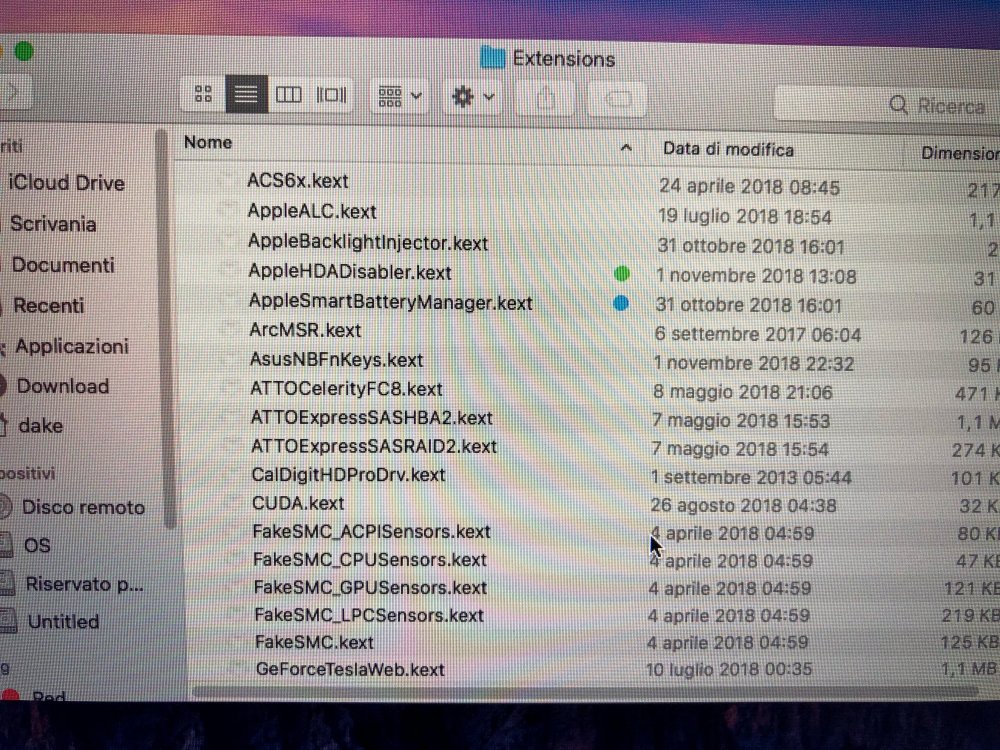Viewport: 1000px width, 750px height.
Task: Open Applicazioni in the sidebar
Action: click(x=71, y=346)
